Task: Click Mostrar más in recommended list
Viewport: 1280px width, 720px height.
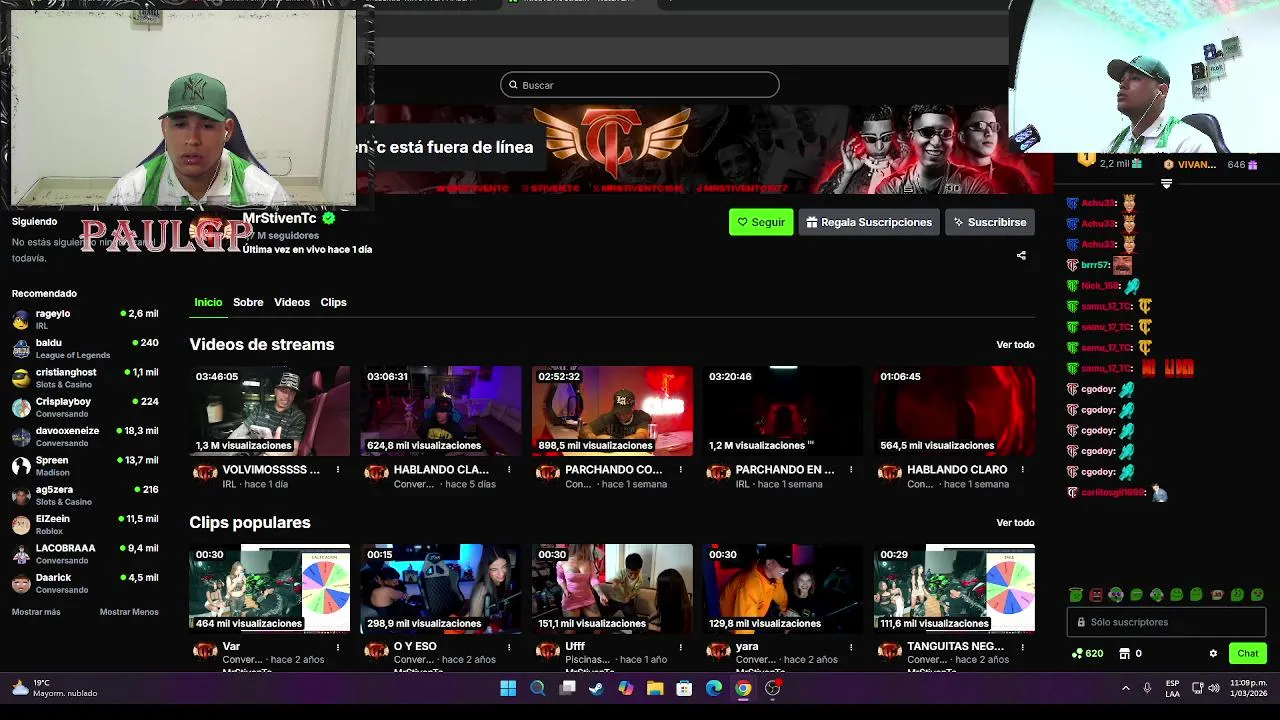Action: (36, 612)
